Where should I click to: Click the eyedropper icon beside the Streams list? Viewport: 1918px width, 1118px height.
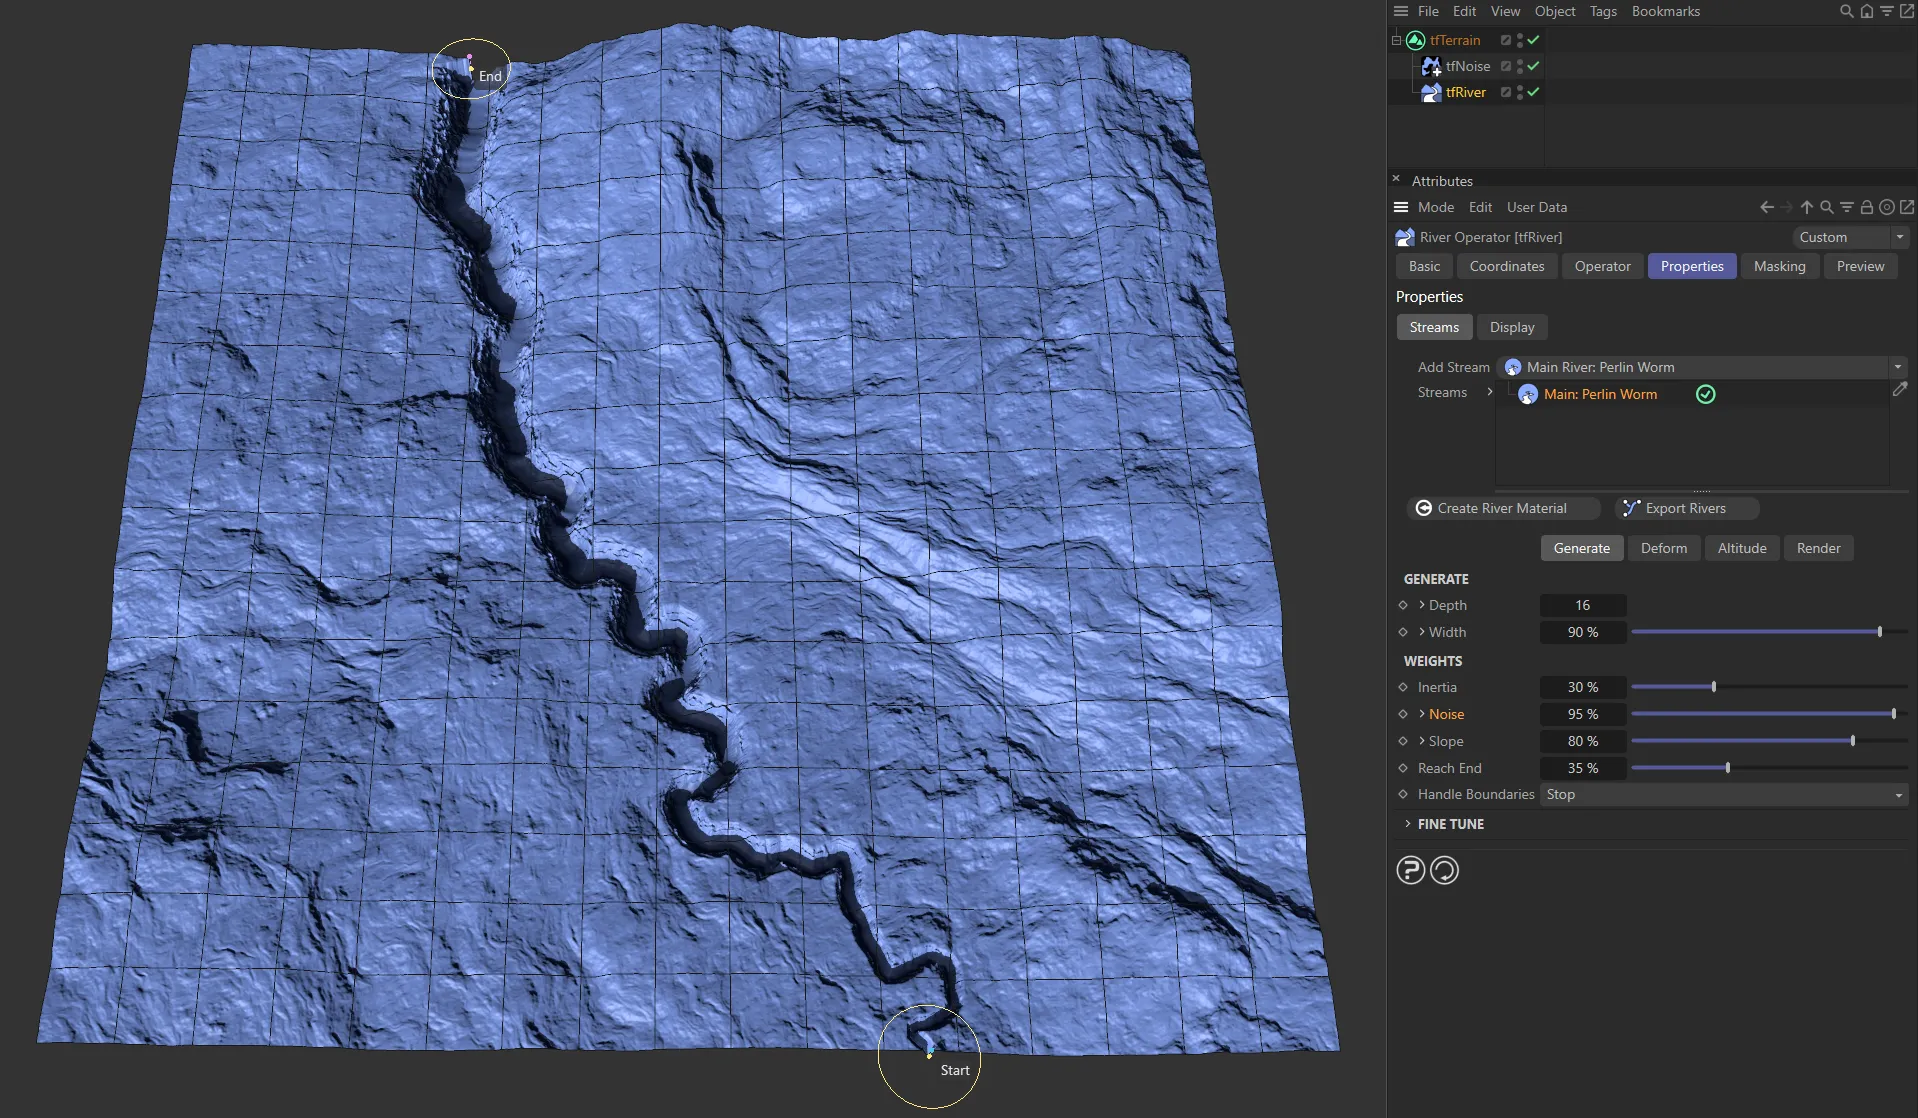pos(1899,389)
